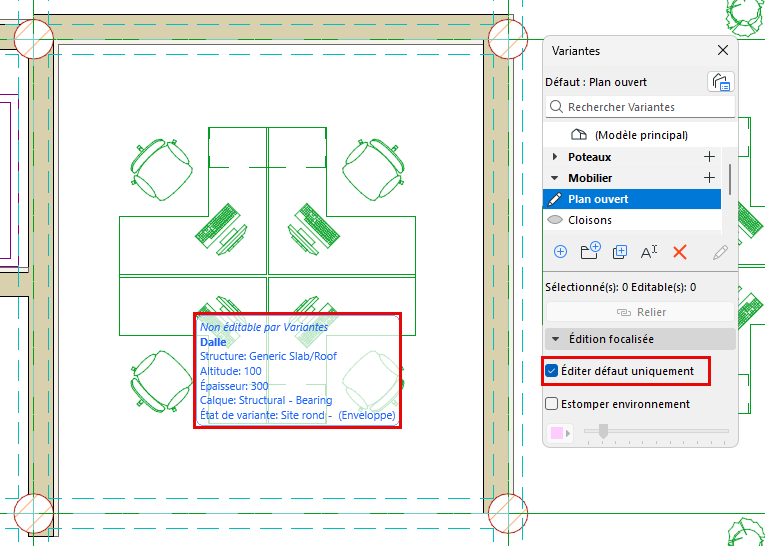This screenshot has height=546, width=765.
Task: Toggle the eye icon for Cloisons
Action: tap(555, 220)
